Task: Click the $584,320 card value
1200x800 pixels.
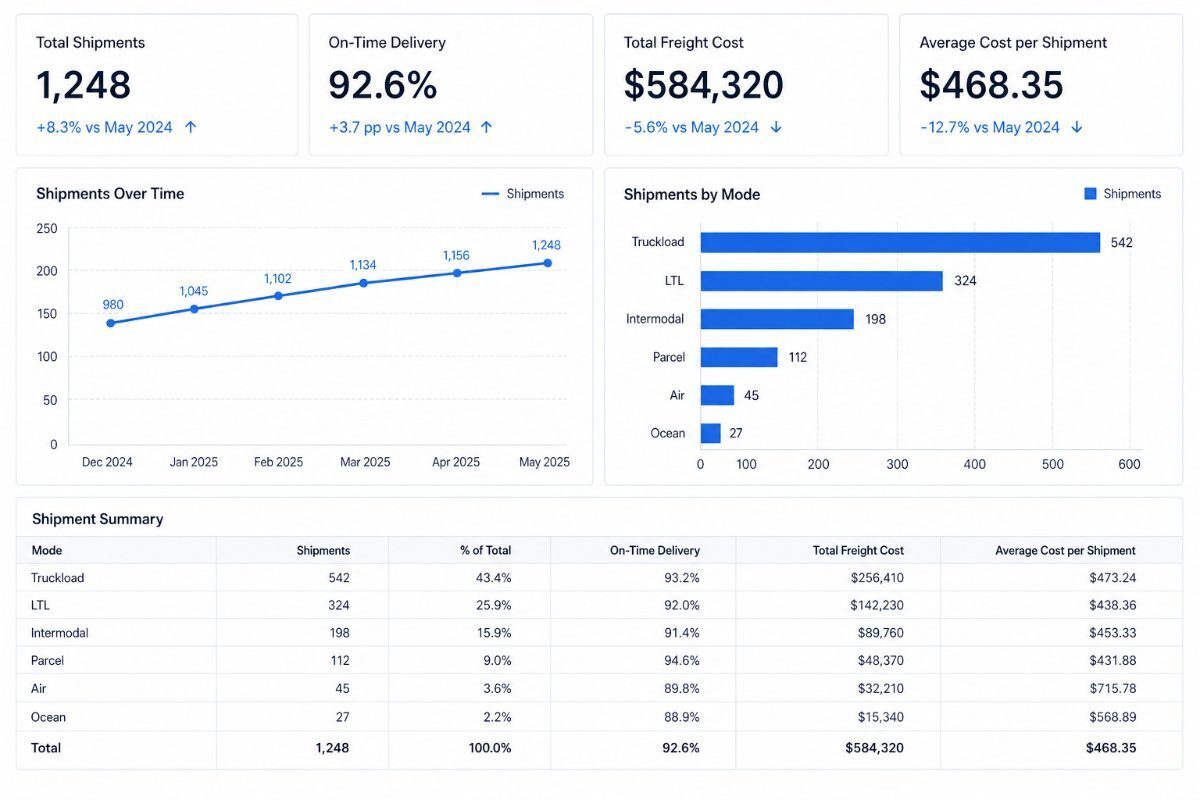Action: point(704,85)
